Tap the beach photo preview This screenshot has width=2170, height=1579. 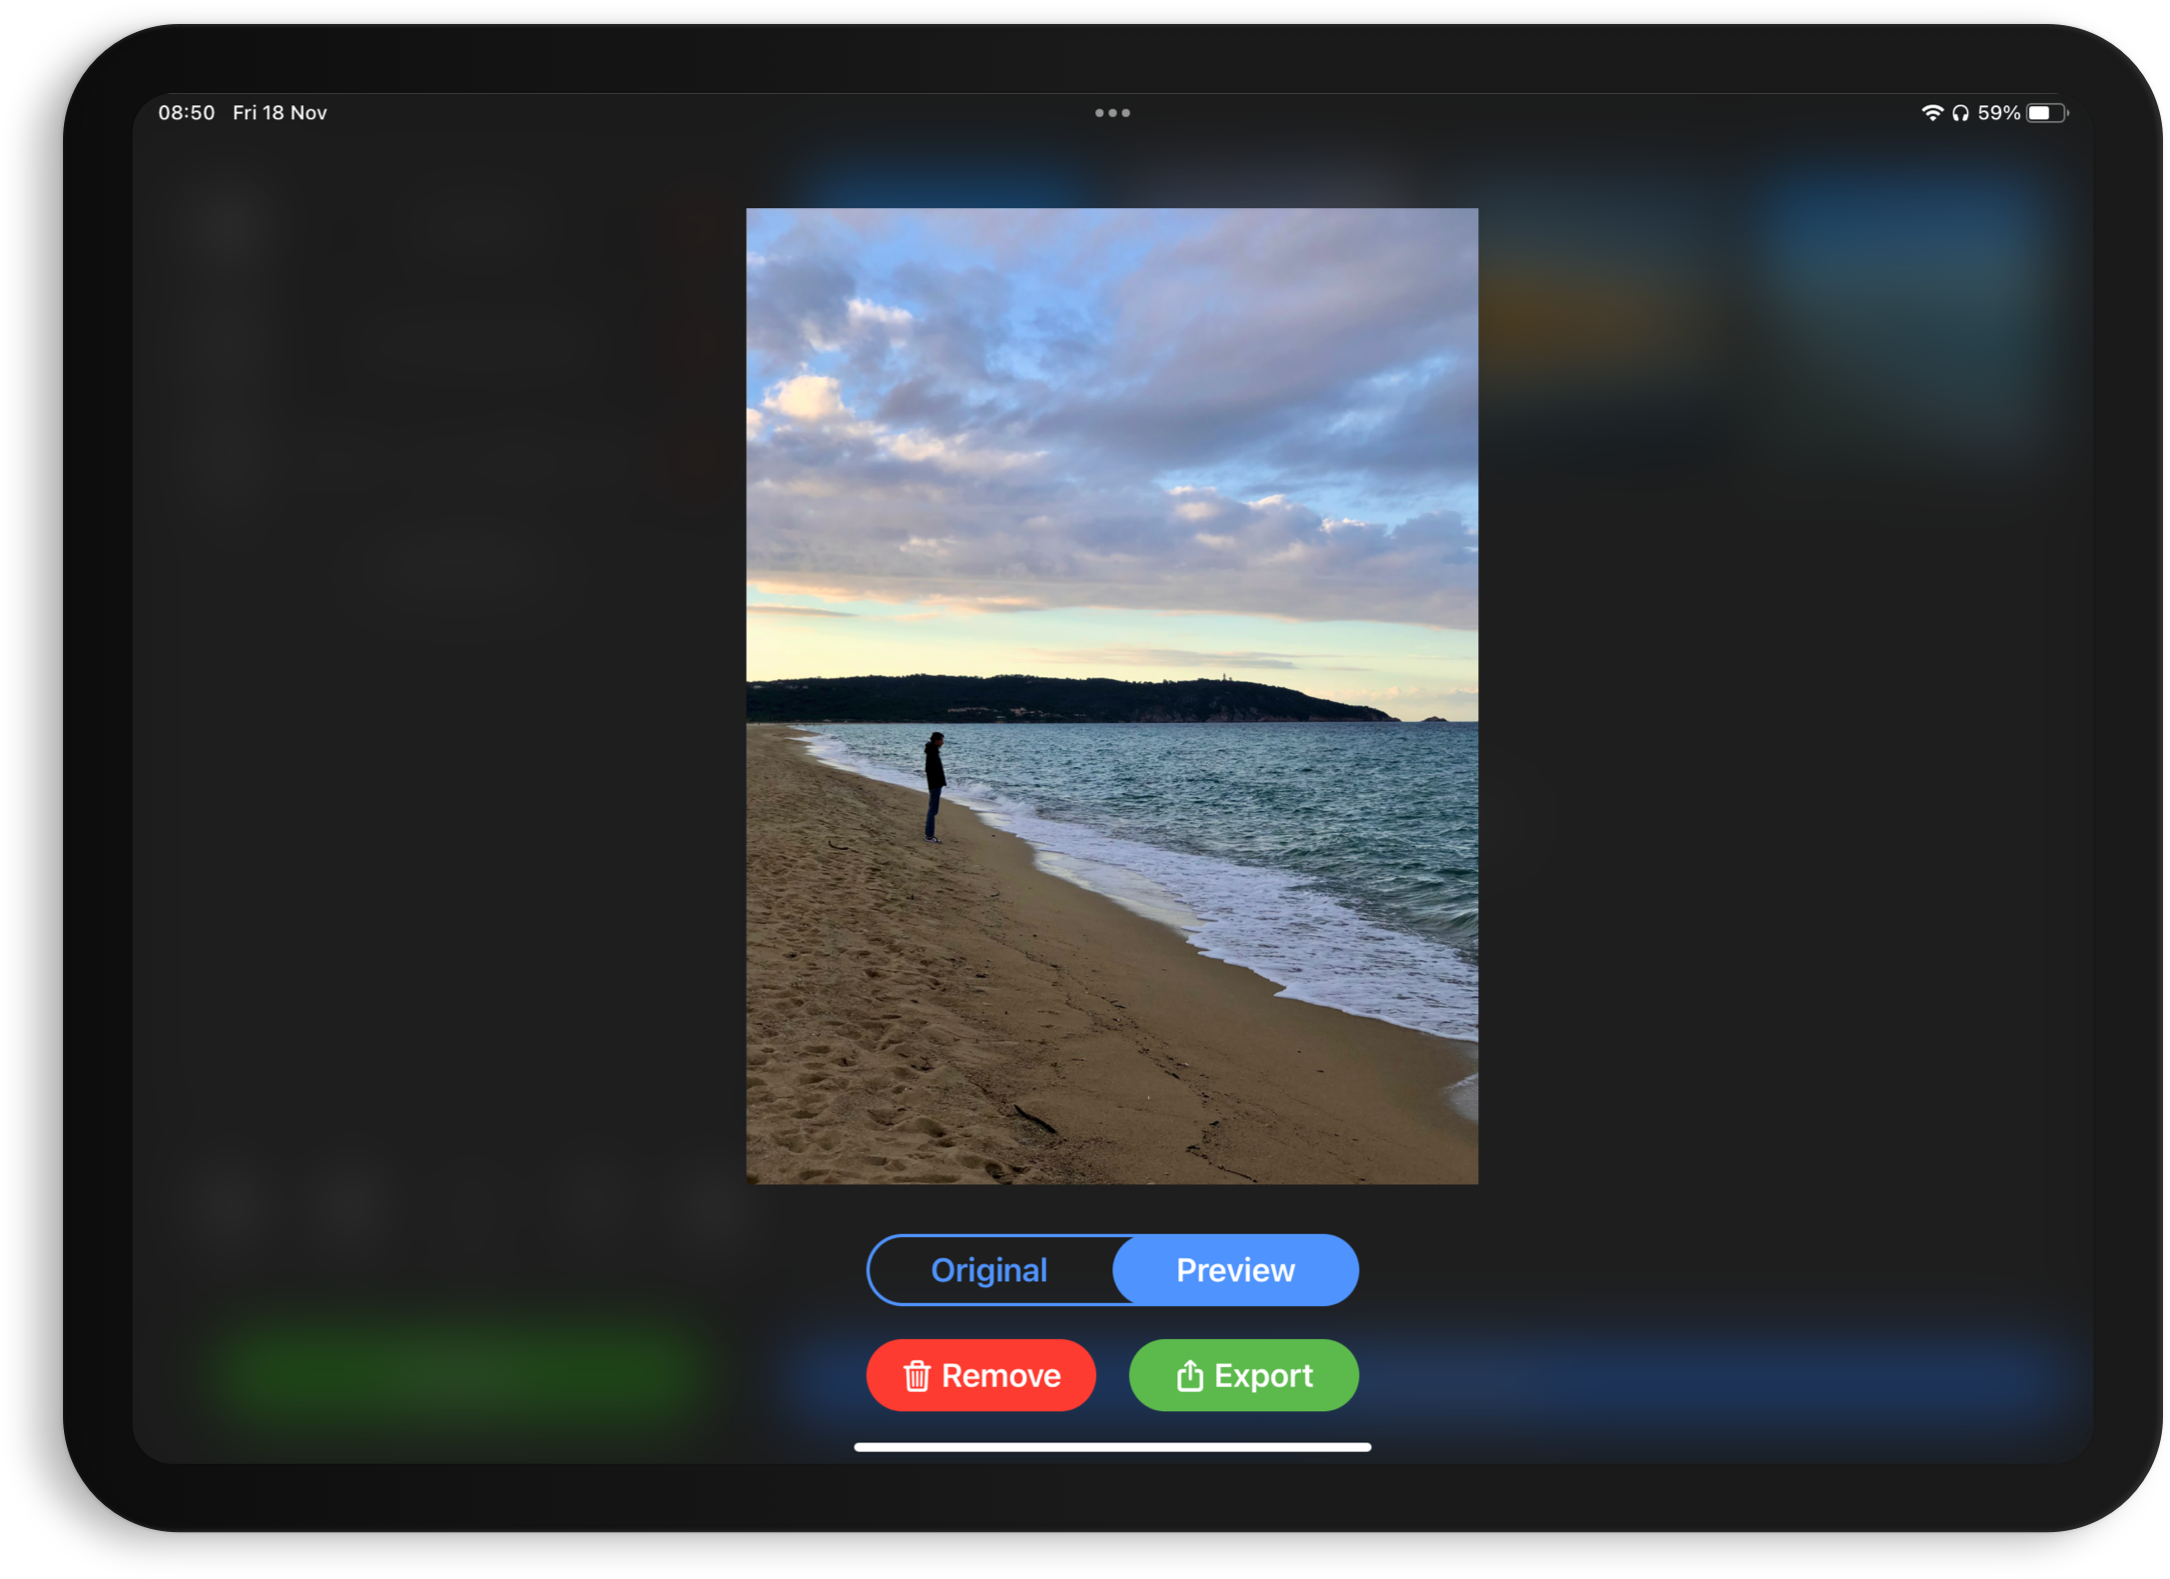tap(1112, 696)
